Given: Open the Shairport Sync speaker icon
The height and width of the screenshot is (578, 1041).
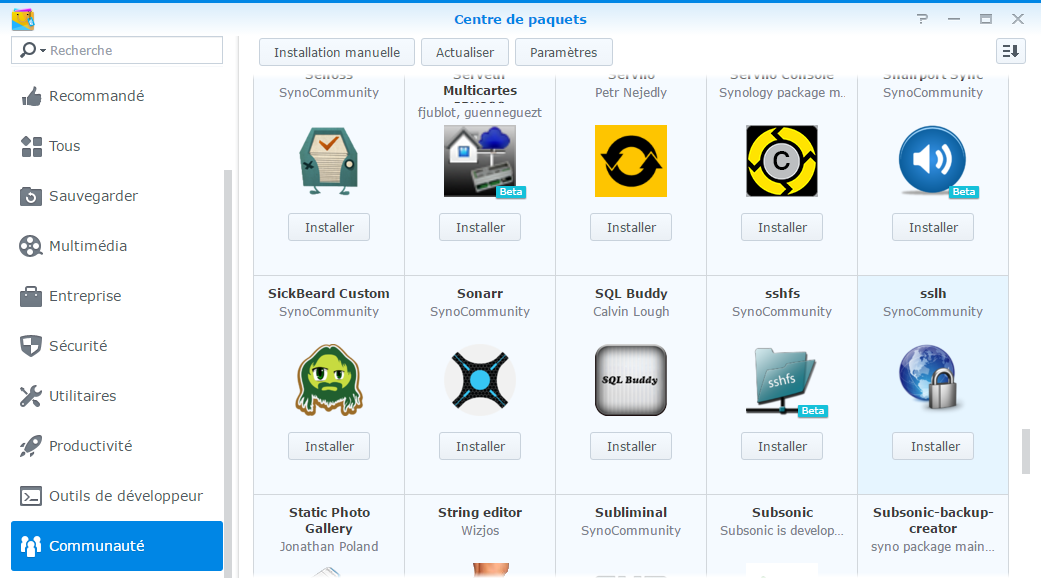Looking at the screenshot, I should [x=933, y=161].
